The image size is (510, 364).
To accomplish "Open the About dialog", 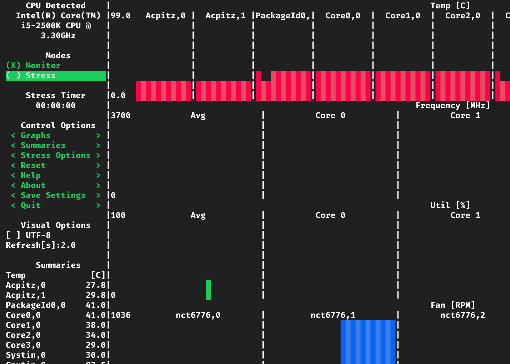I will pyautogui.click(x=55, y=185).
